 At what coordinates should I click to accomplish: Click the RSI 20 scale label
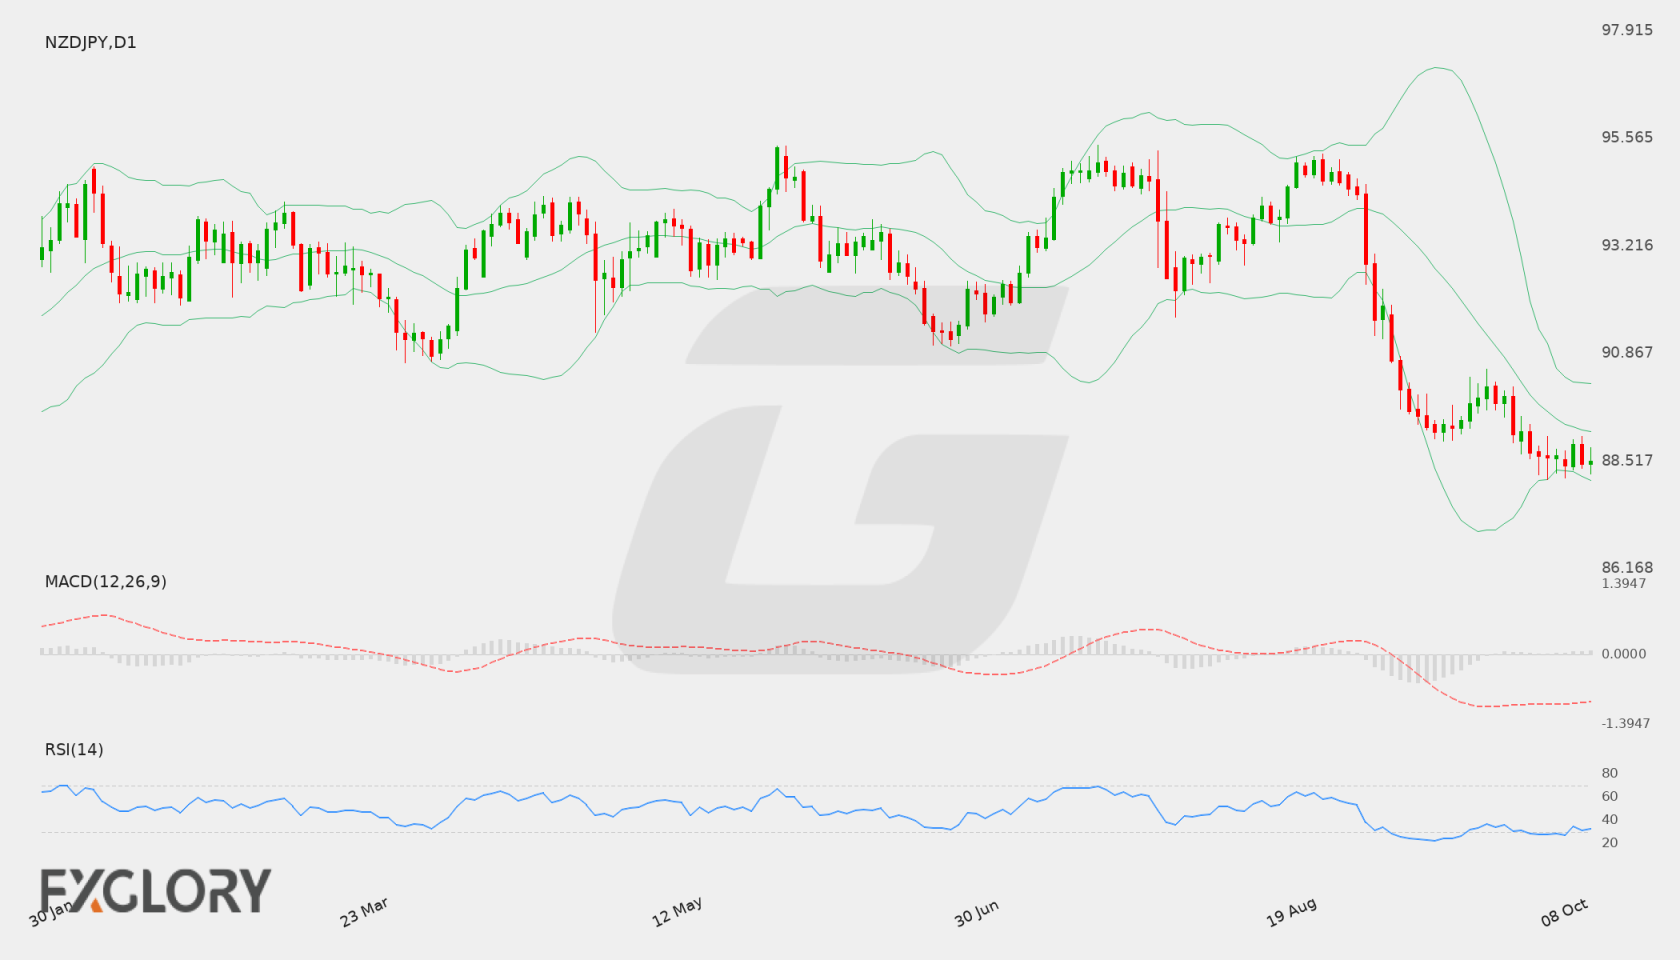[1610, 842]
